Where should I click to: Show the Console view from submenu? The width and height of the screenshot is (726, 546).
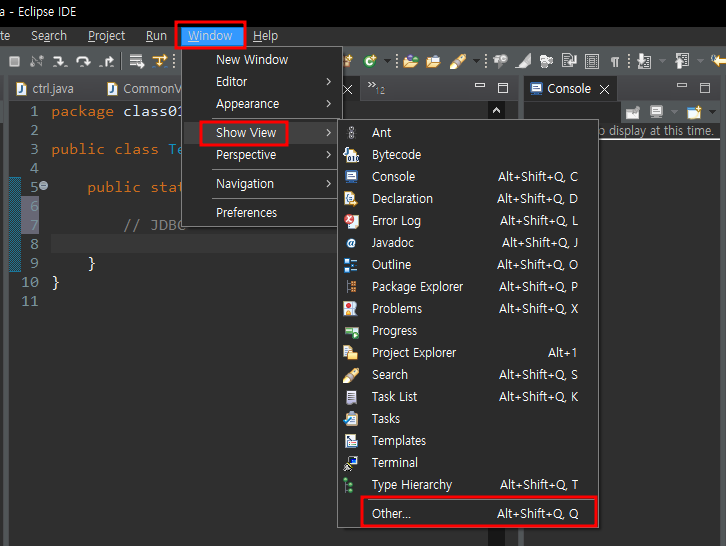pyautogui.click(x=468, y=176)
